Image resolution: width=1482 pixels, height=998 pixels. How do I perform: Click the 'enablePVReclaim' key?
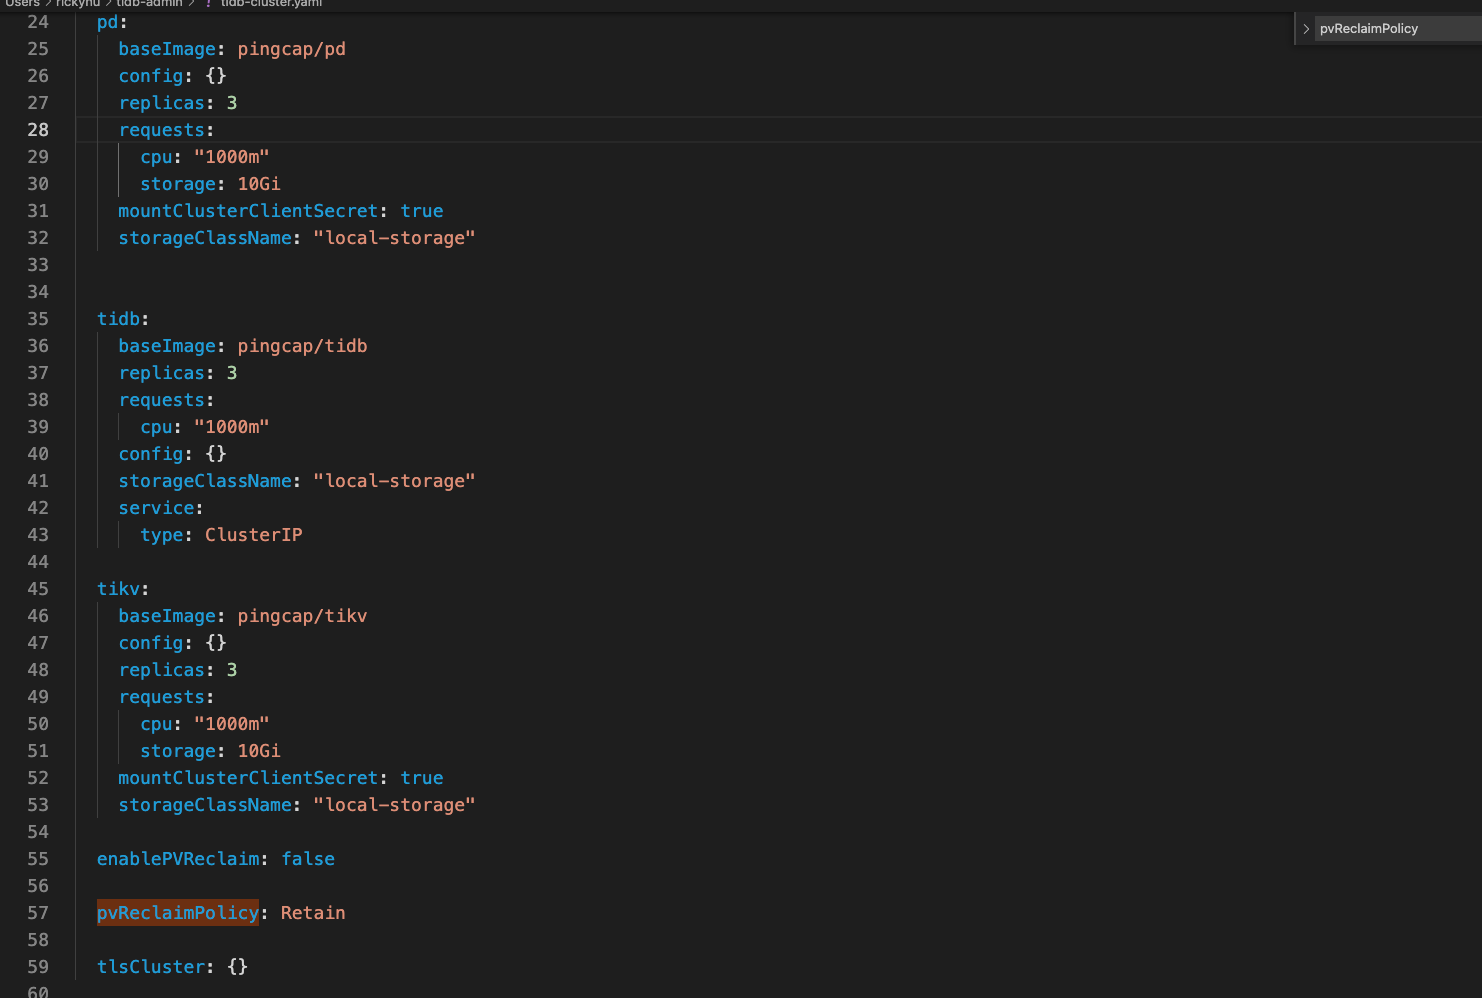tap(178, 859)
